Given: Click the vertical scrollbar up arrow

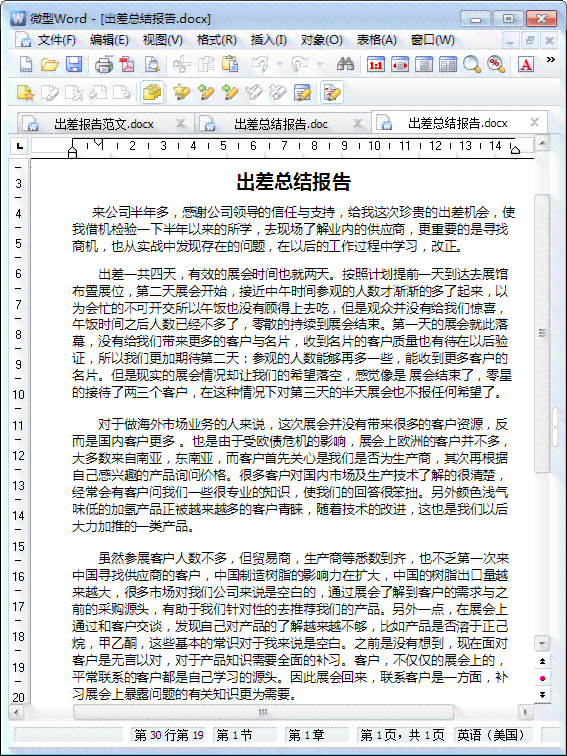Looking at the screenshot, I should (542, 144).
